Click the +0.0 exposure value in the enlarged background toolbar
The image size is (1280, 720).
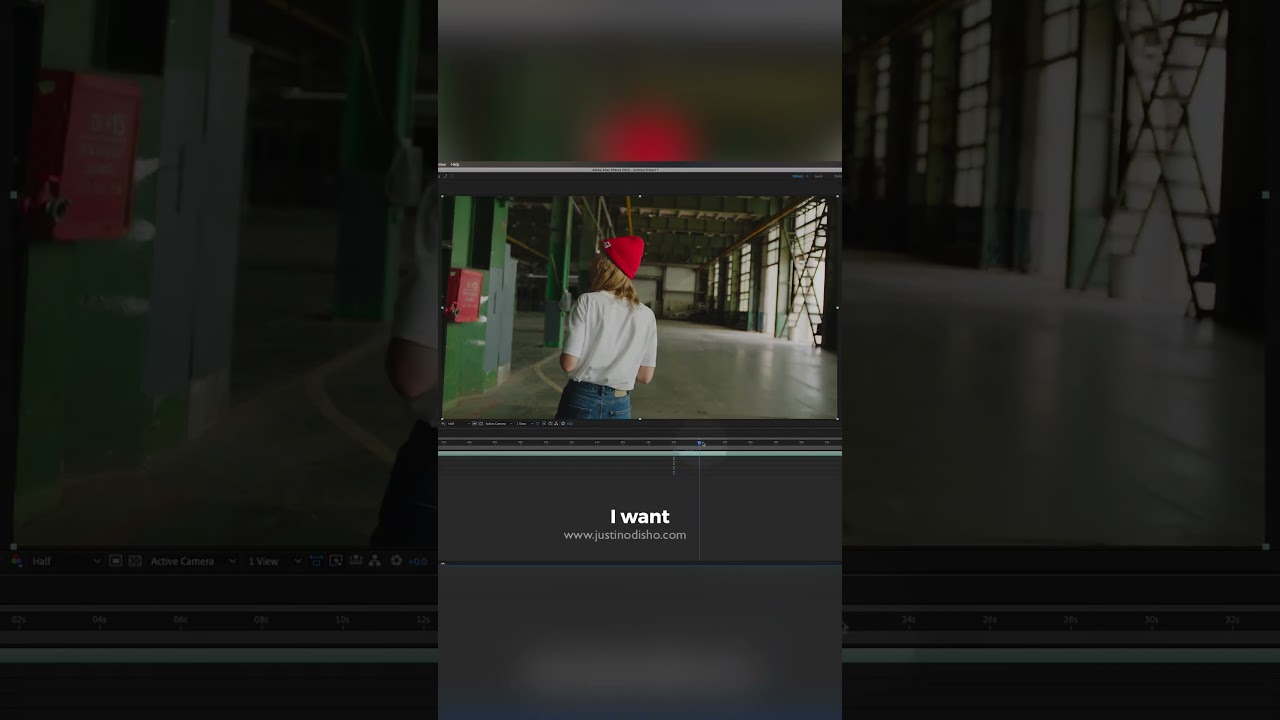click(x=417, y=561)
